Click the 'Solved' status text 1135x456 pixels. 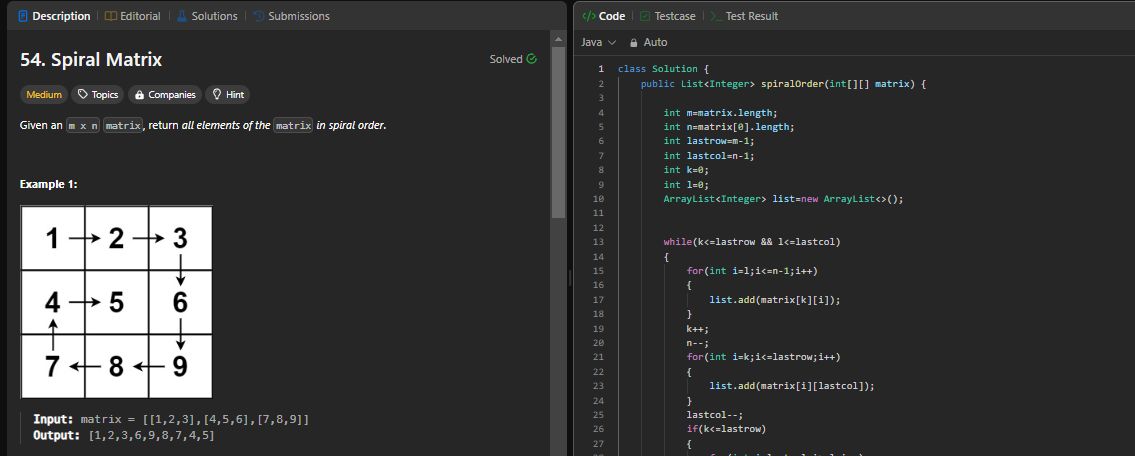505,59
